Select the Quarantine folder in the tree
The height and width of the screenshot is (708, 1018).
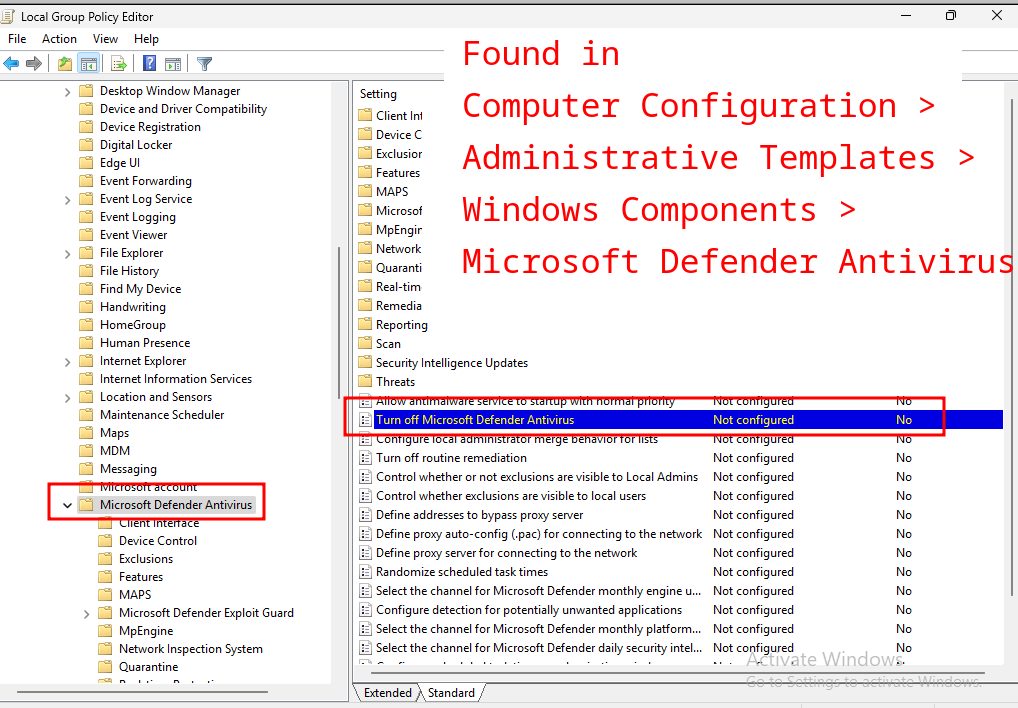[148, 667]
